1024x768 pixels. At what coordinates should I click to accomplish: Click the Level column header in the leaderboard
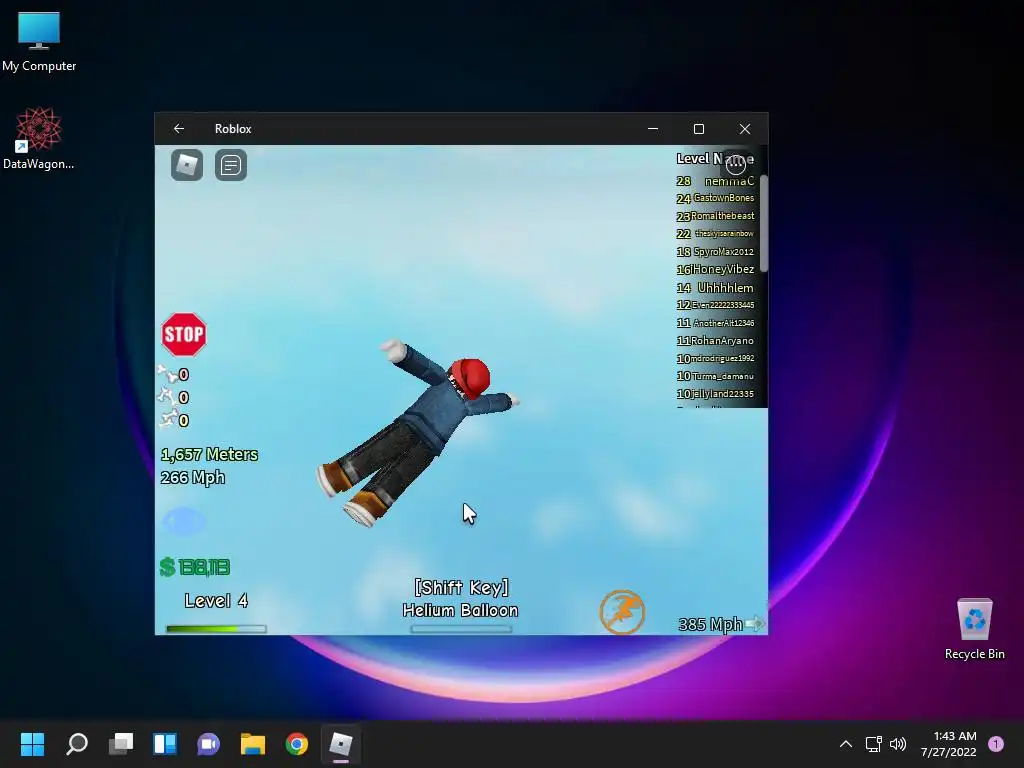pos(692,158)
